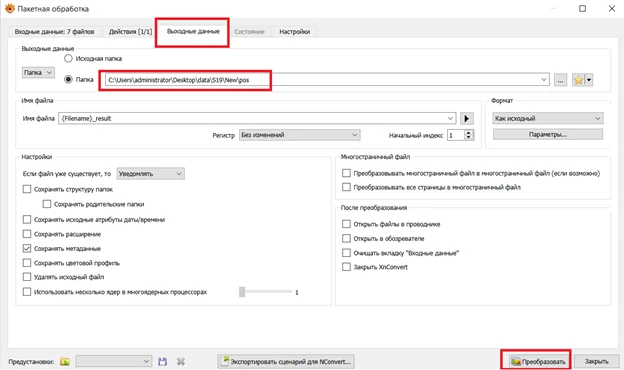The image size is (624, 370).
Task: Save the preset with floppy disk icon
Action: (x=162, y=361)
